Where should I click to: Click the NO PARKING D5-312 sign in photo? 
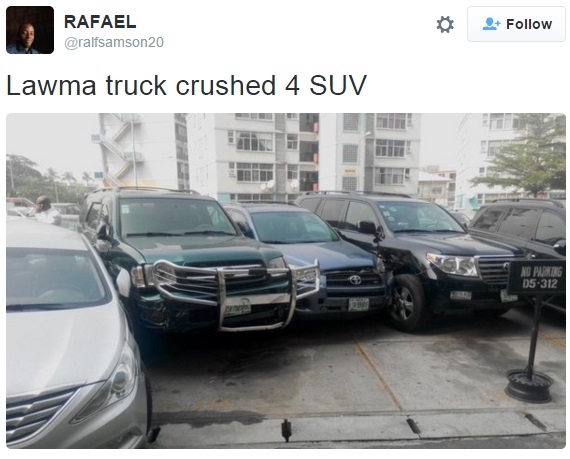pos(536,277)
